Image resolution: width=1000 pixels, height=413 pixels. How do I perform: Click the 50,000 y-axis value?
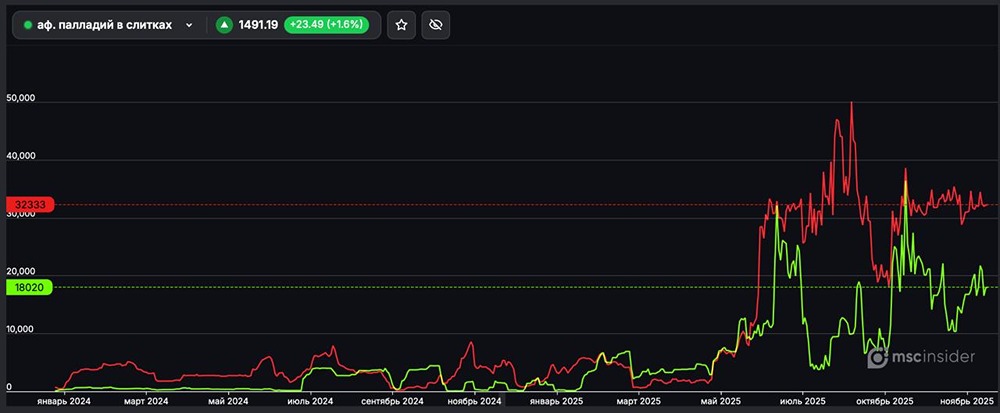[x=20, y=99]
